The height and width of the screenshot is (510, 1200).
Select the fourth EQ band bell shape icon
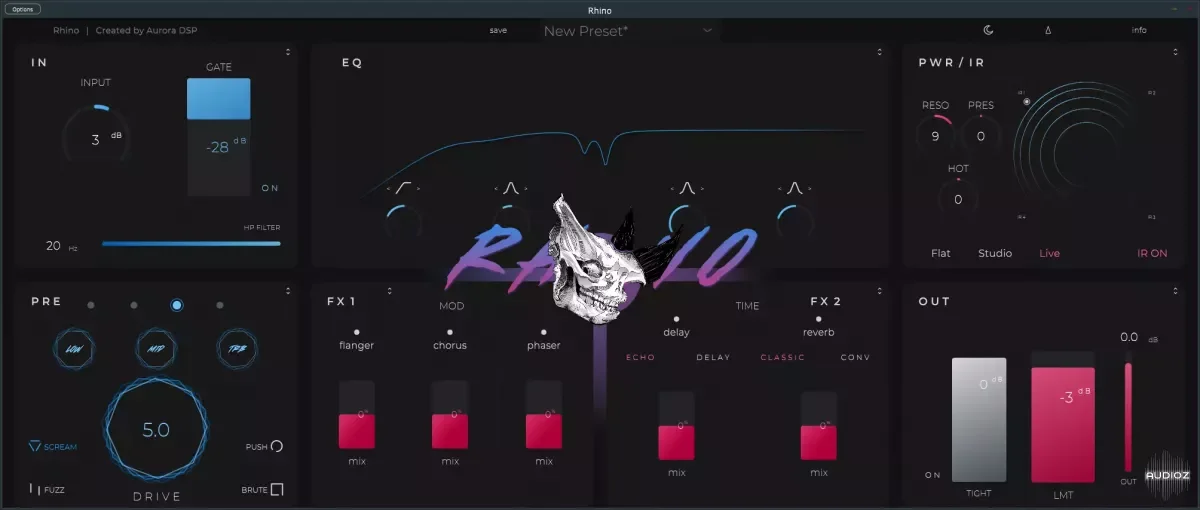click(x=795, y=187)
